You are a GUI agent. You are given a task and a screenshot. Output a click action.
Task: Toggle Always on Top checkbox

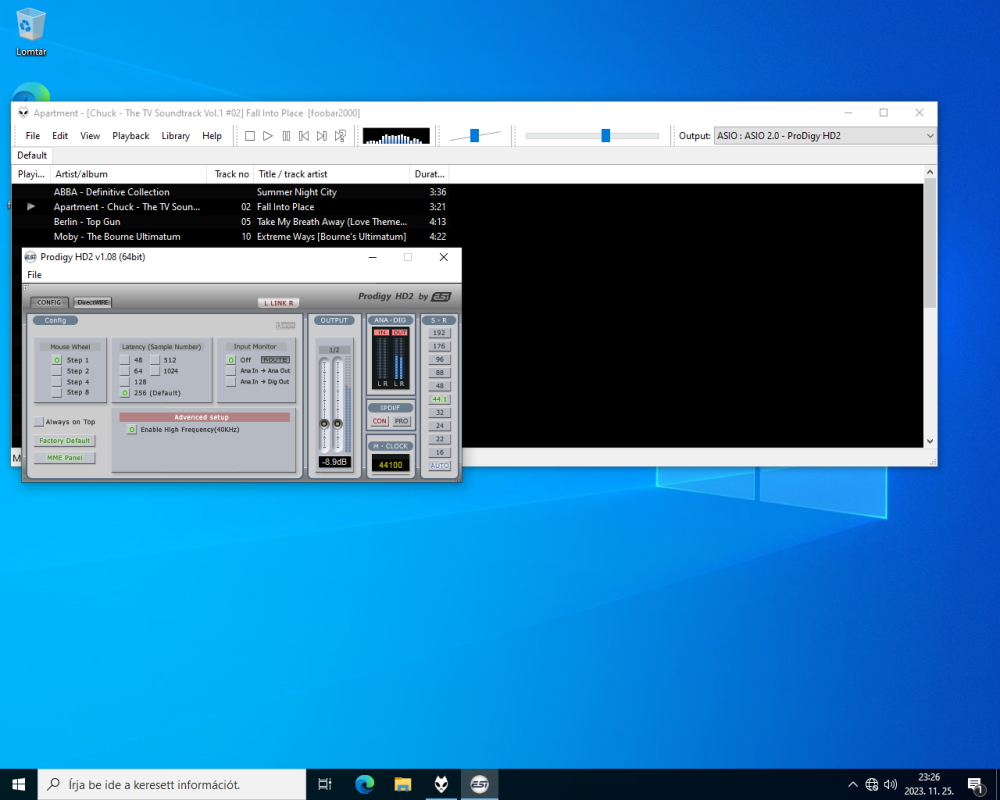pyautogui.click(x=39, y=422)
